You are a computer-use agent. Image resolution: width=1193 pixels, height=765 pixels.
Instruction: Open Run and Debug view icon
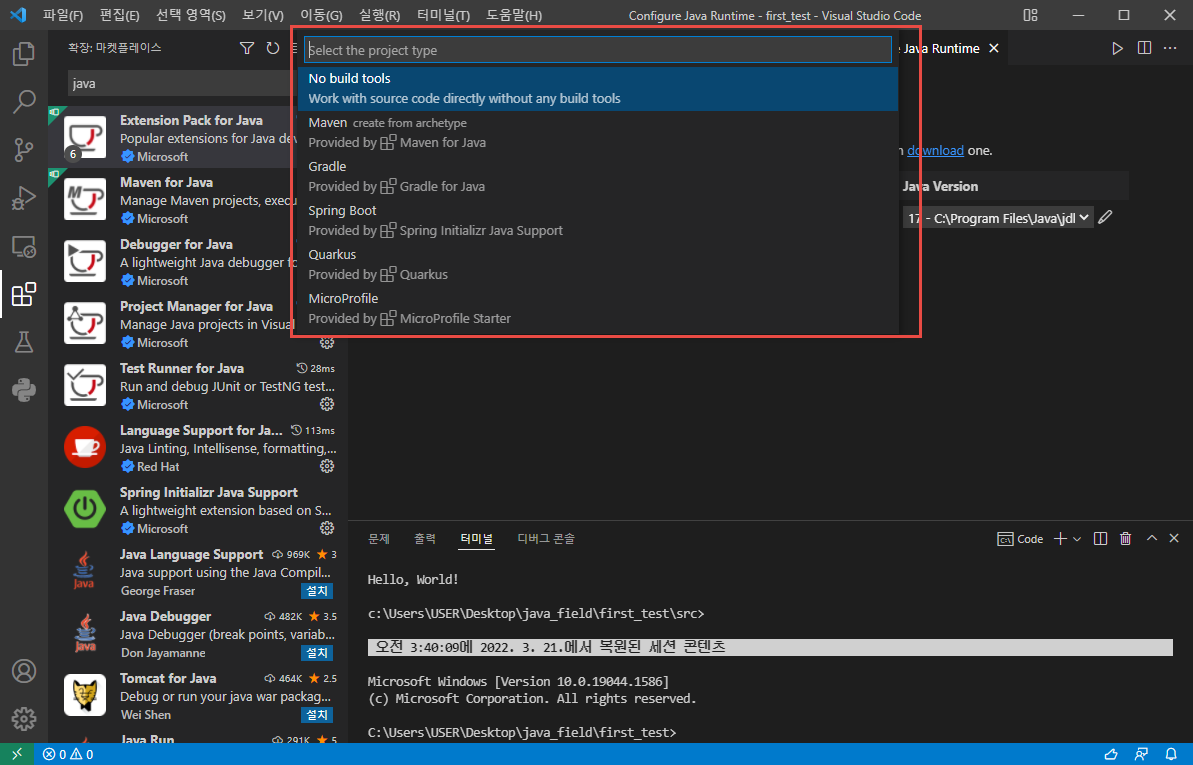[24, 198]
